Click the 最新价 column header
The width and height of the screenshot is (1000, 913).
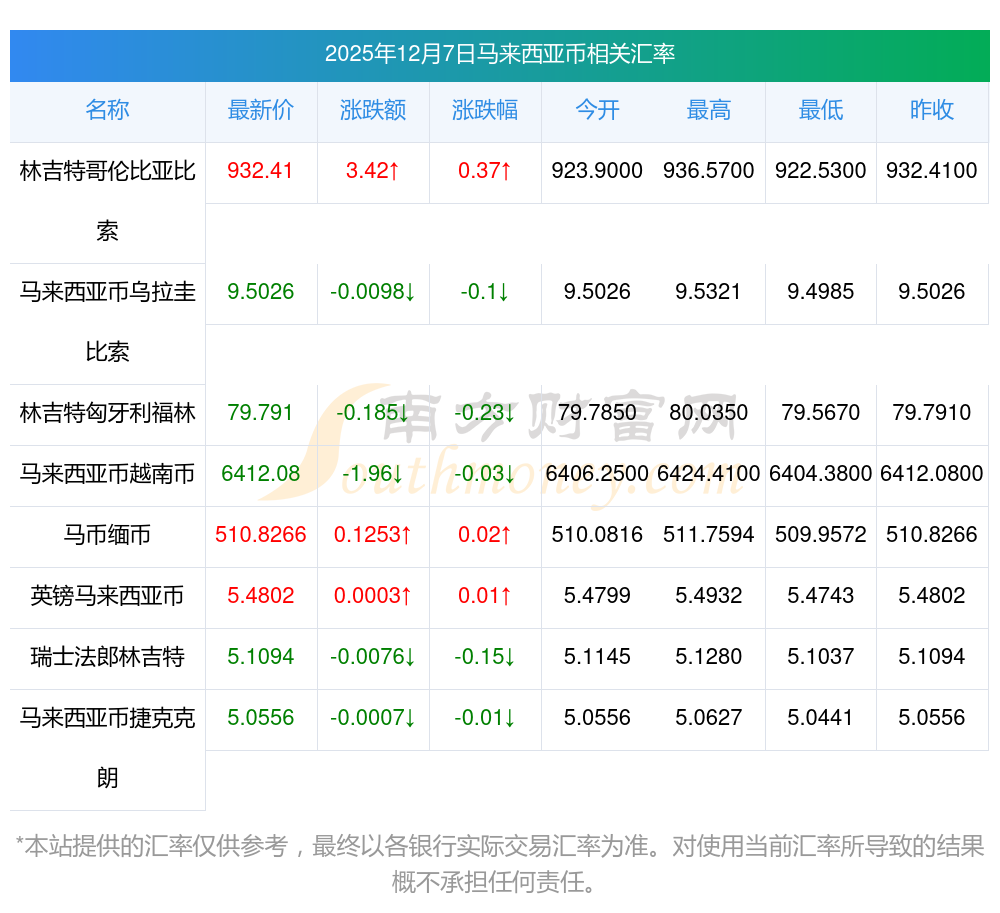[260, 111]
